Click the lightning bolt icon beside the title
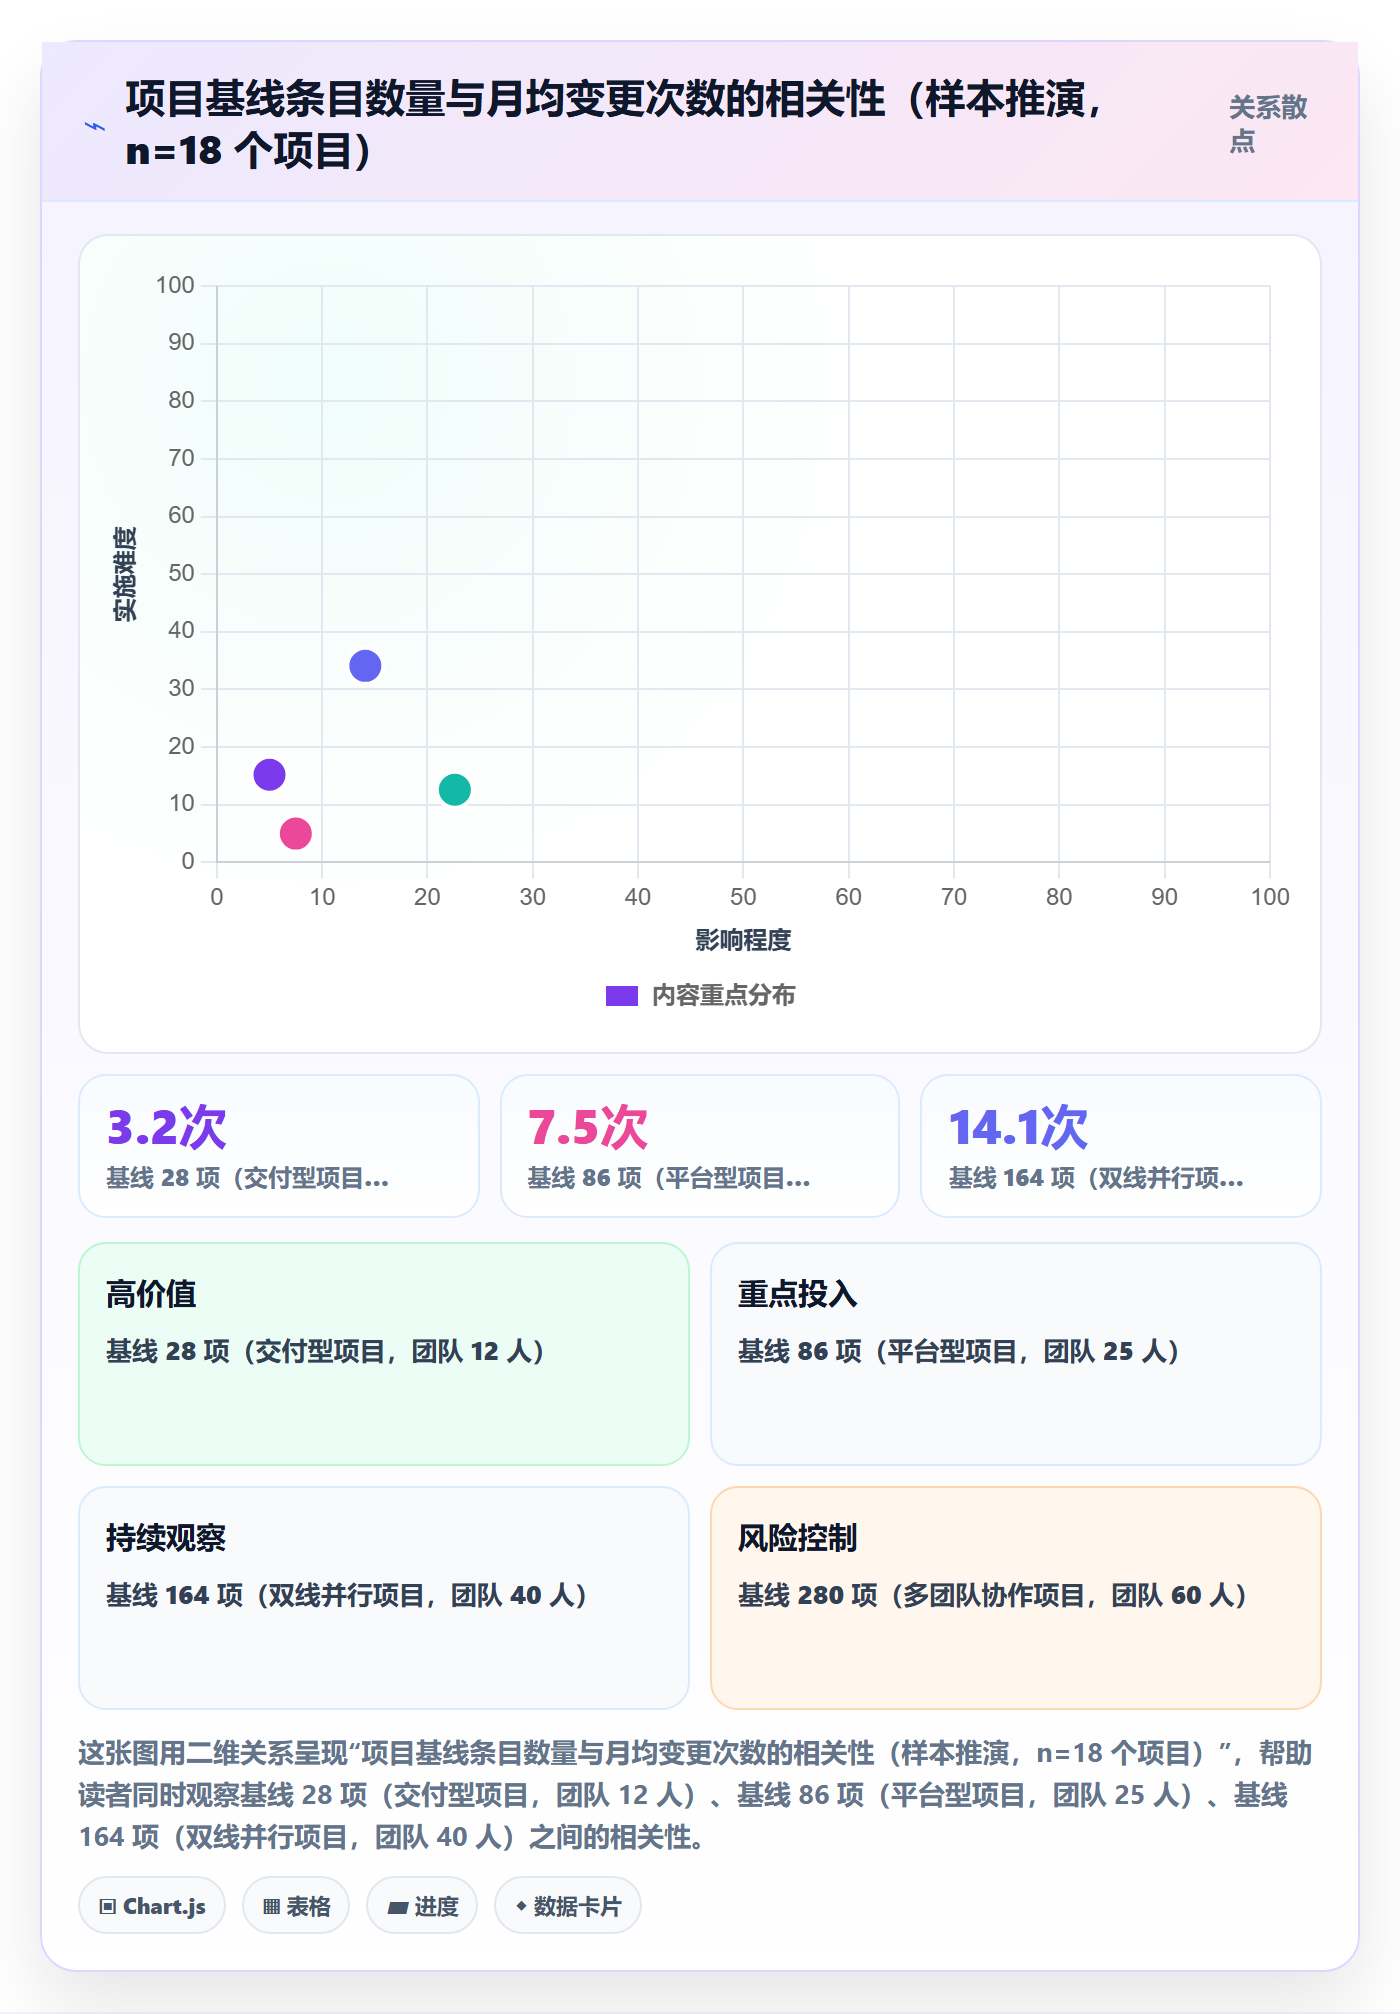Viewport: 1400px width, 2014px height. coord(95,126)
